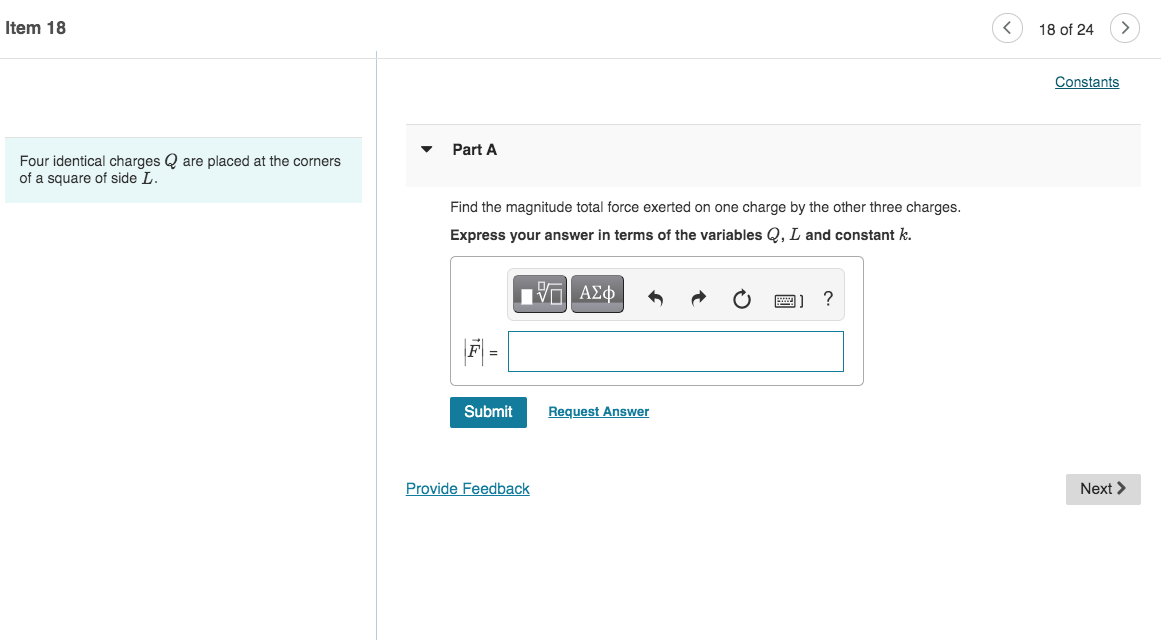1161x640 pixels.
Task: Advance to next item with right chevron
Action: [1125, 28]
